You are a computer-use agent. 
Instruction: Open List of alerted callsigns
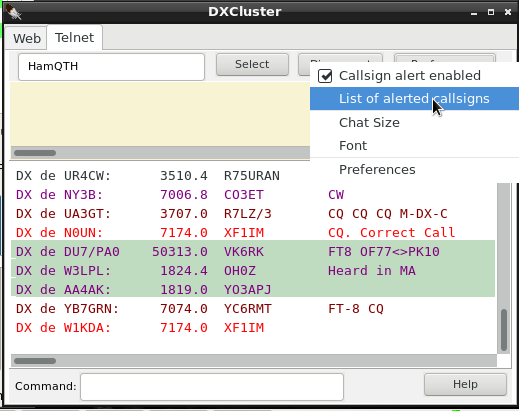(414, 99)
